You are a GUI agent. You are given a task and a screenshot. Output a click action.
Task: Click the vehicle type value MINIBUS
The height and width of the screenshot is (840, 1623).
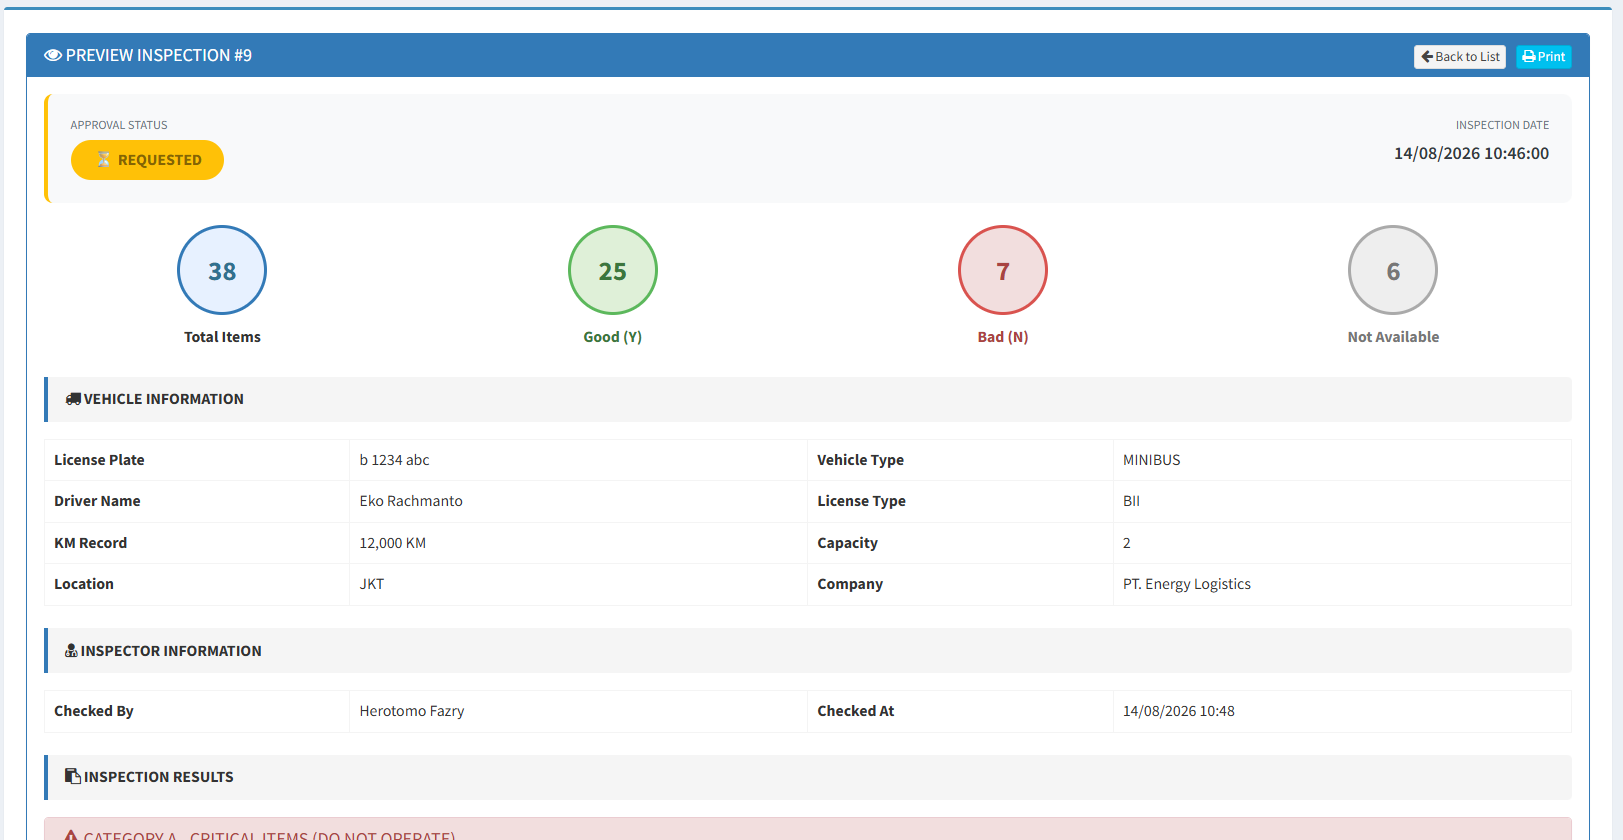(x=1151, y=460)
